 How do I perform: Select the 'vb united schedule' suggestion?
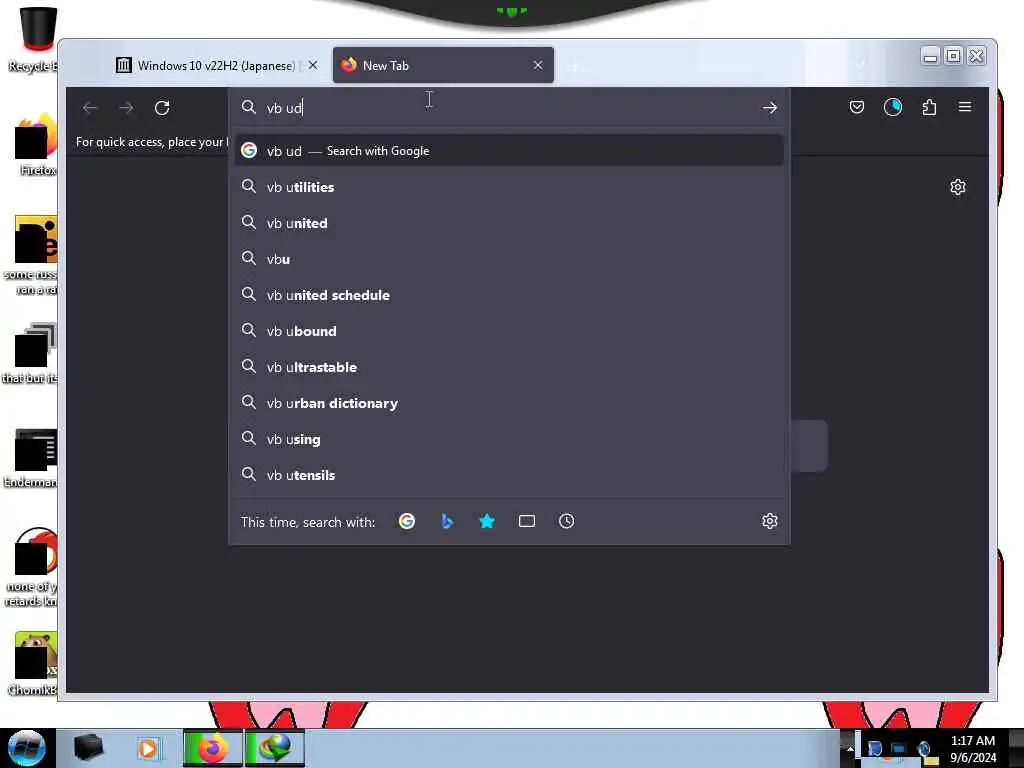(509, 295)
